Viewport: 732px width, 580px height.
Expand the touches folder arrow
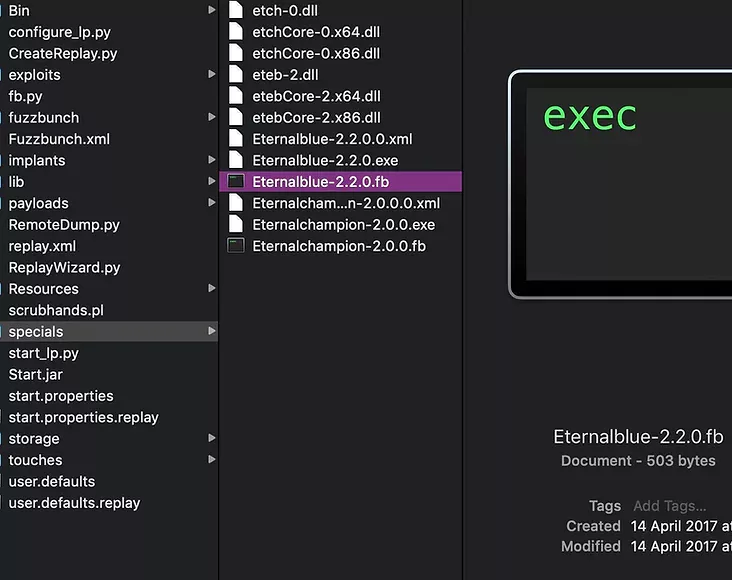tap(211, 460)
